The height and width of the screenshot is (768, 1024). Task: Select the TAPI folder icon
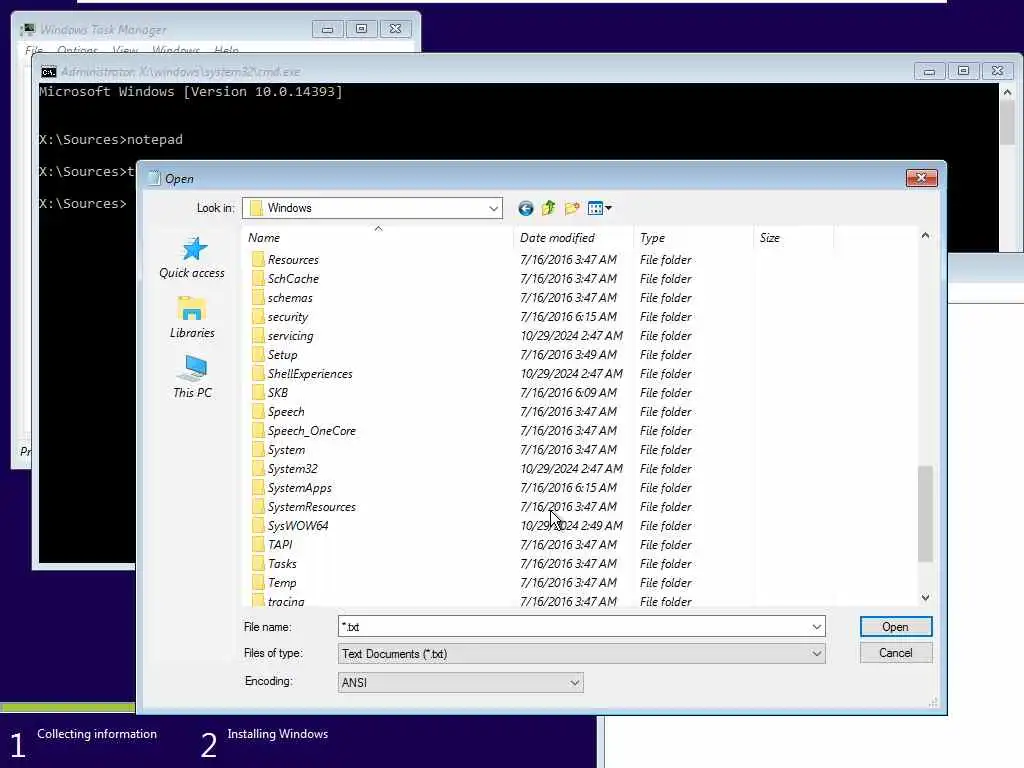tap(258, 545)
